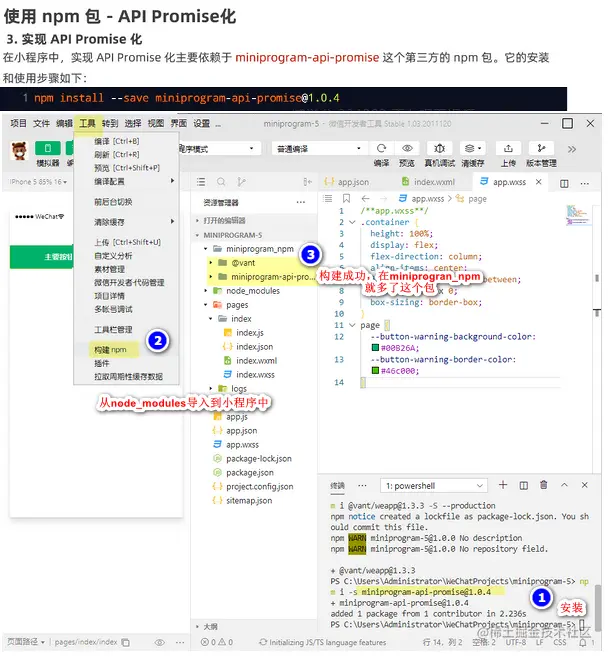The height and width of the screenshot is (657, 609).
Task: Open sitemap.json file
Action: [x=249, y=501]
